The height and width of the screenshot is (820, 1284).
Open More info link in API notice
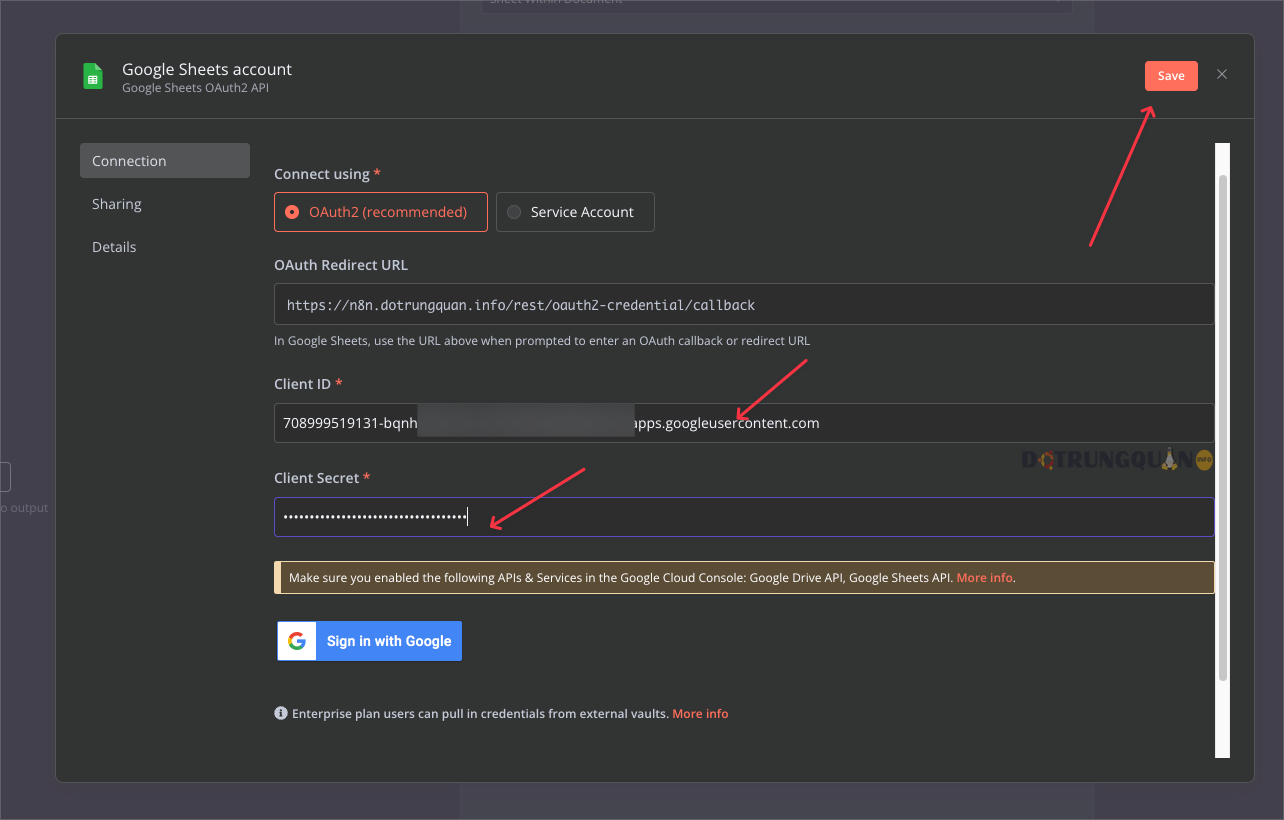[984, 578]
